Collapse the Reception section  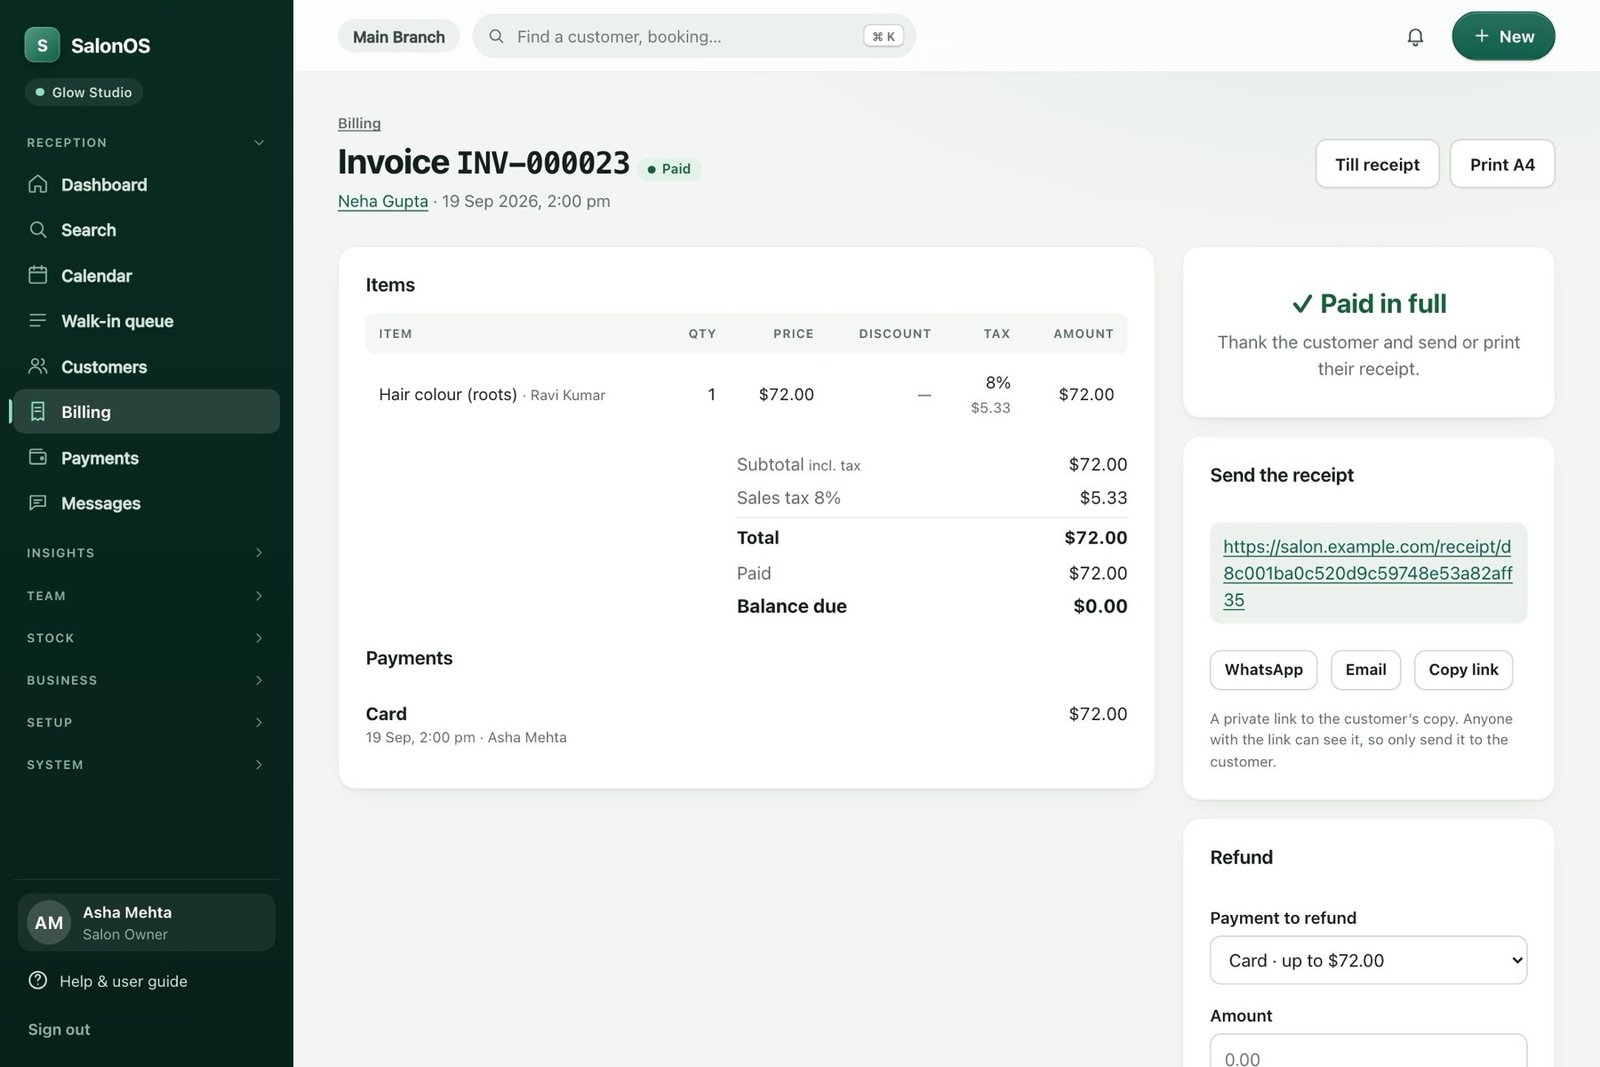146,143
